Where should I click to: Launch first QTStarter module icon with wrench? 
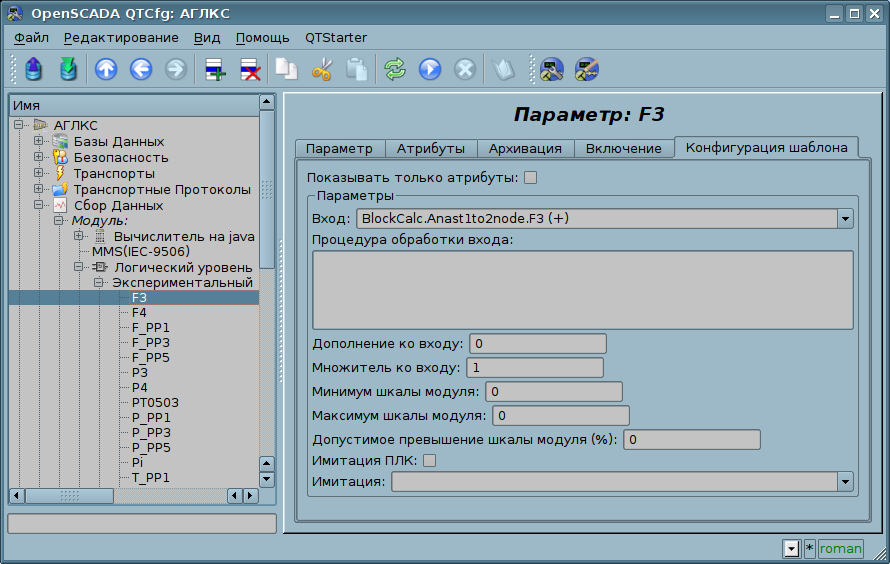coord(552,70)
